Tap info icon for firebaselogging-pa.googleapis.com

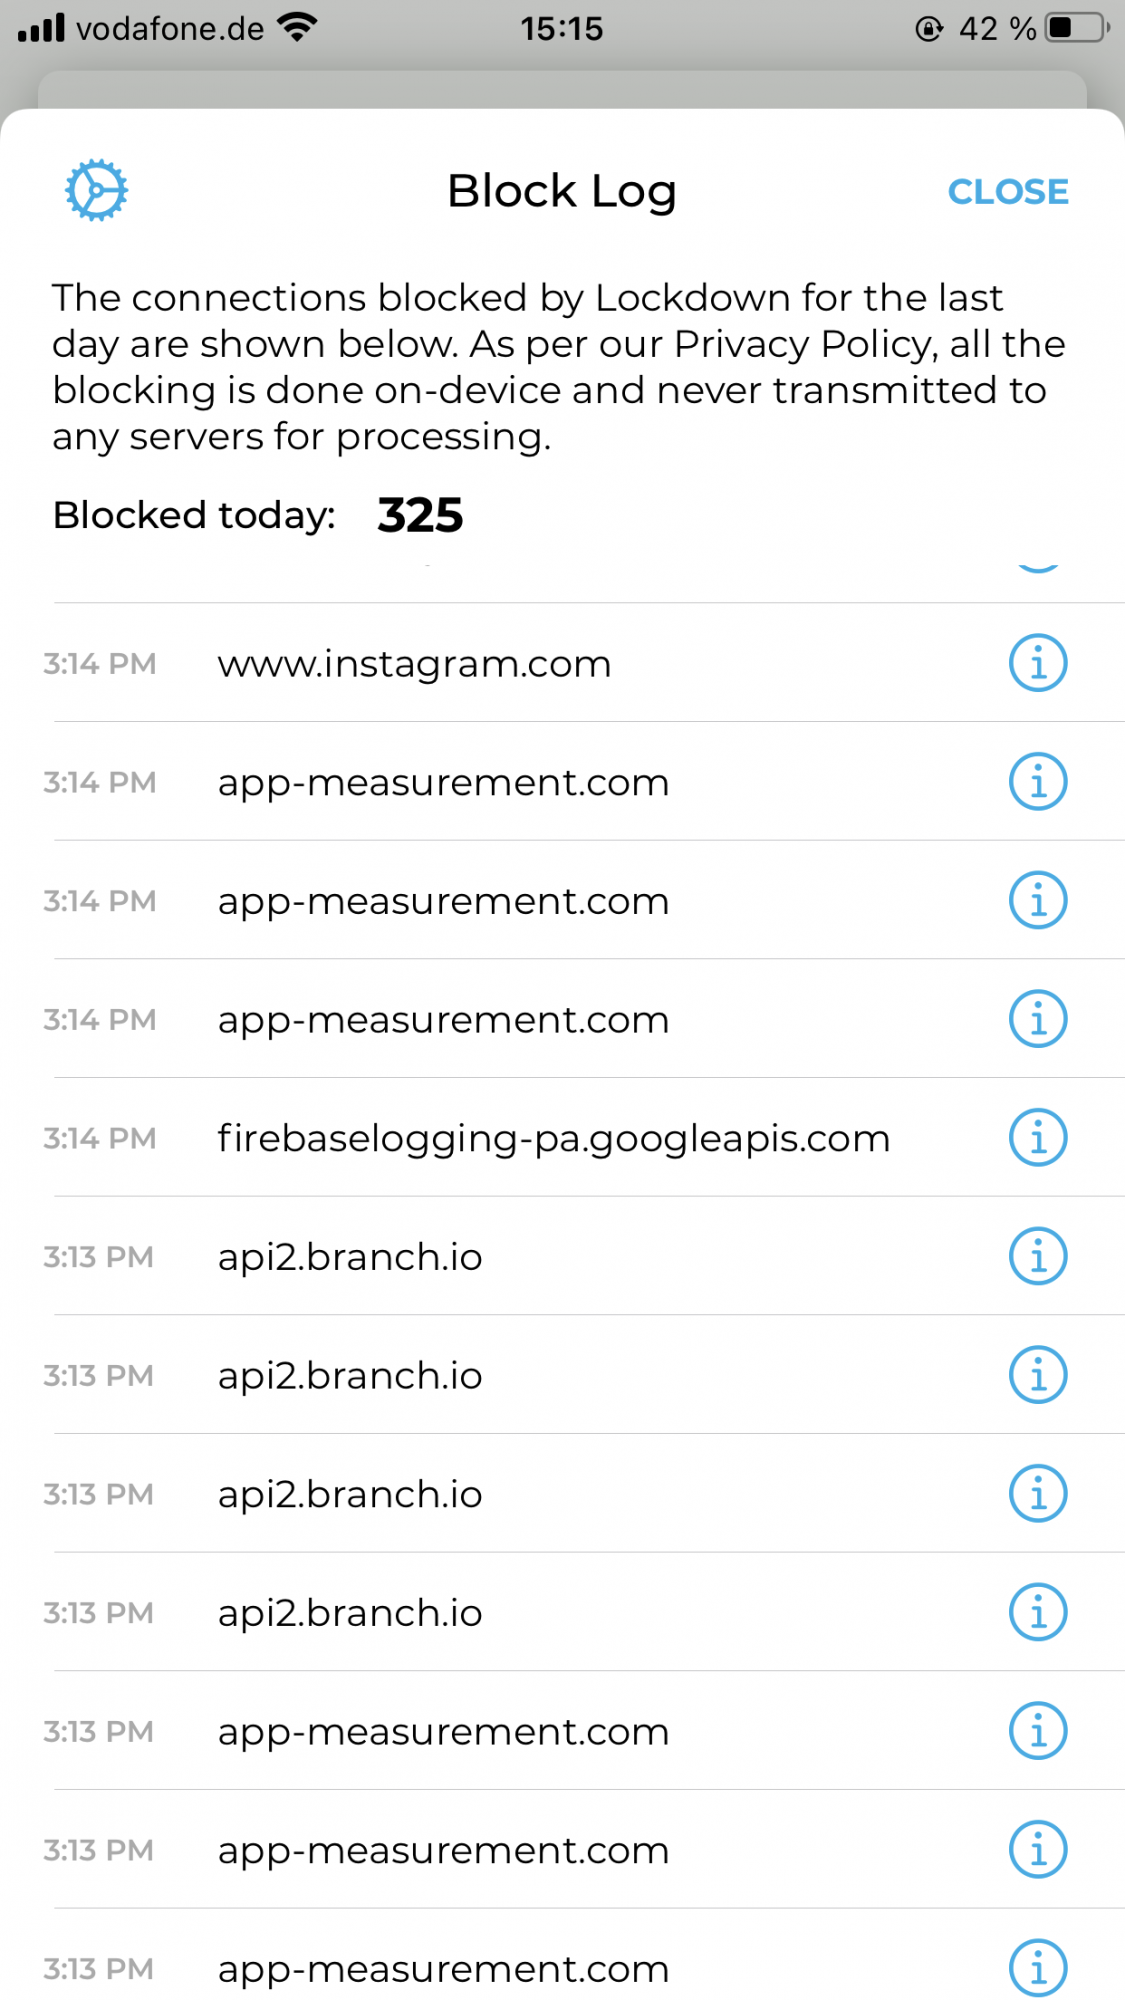[1038, 1138]
